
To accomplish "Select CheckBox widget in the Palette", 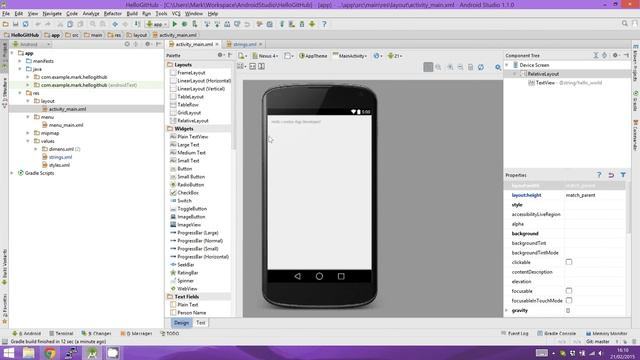I will (188, 193).
